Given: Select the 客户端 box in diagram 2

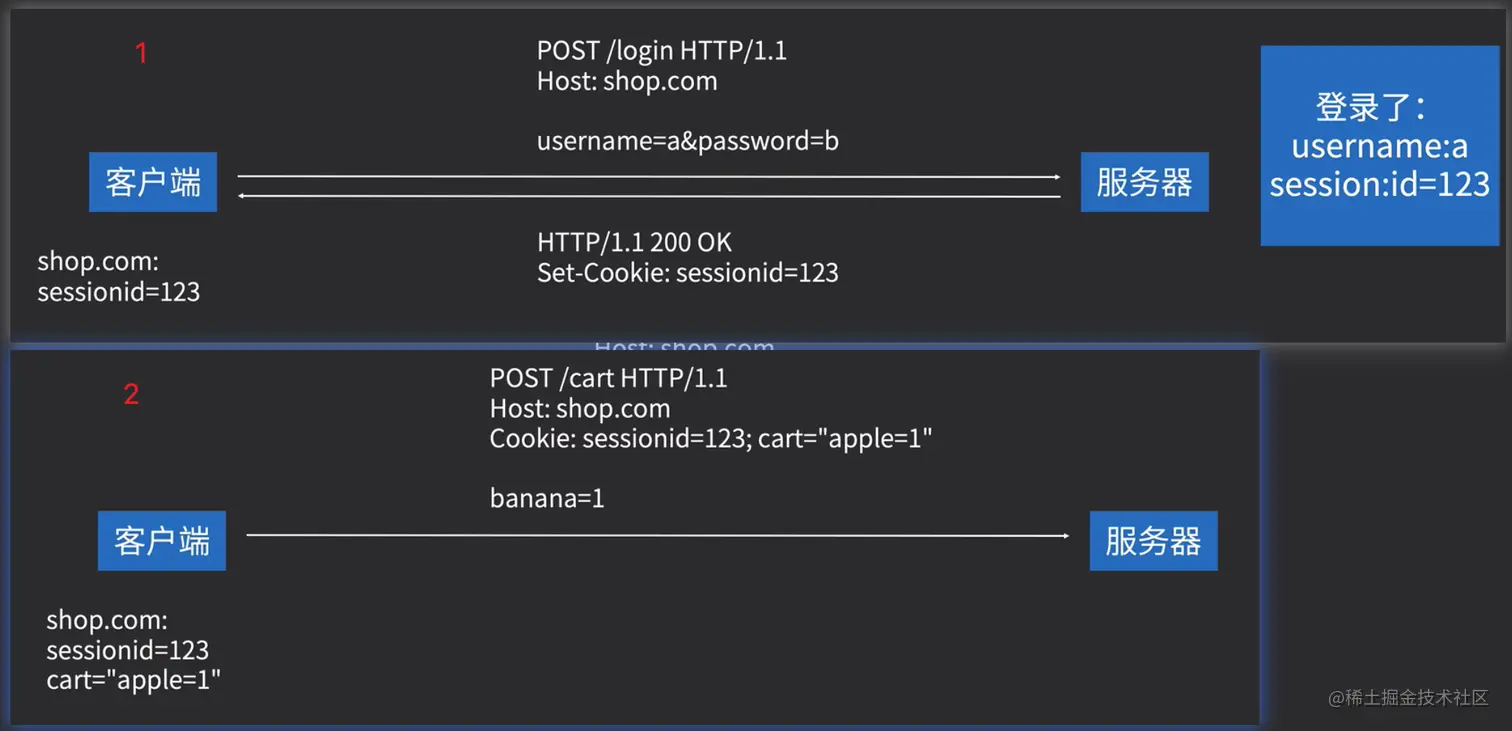Looking at the screenshot, I should tap(161, 541).
